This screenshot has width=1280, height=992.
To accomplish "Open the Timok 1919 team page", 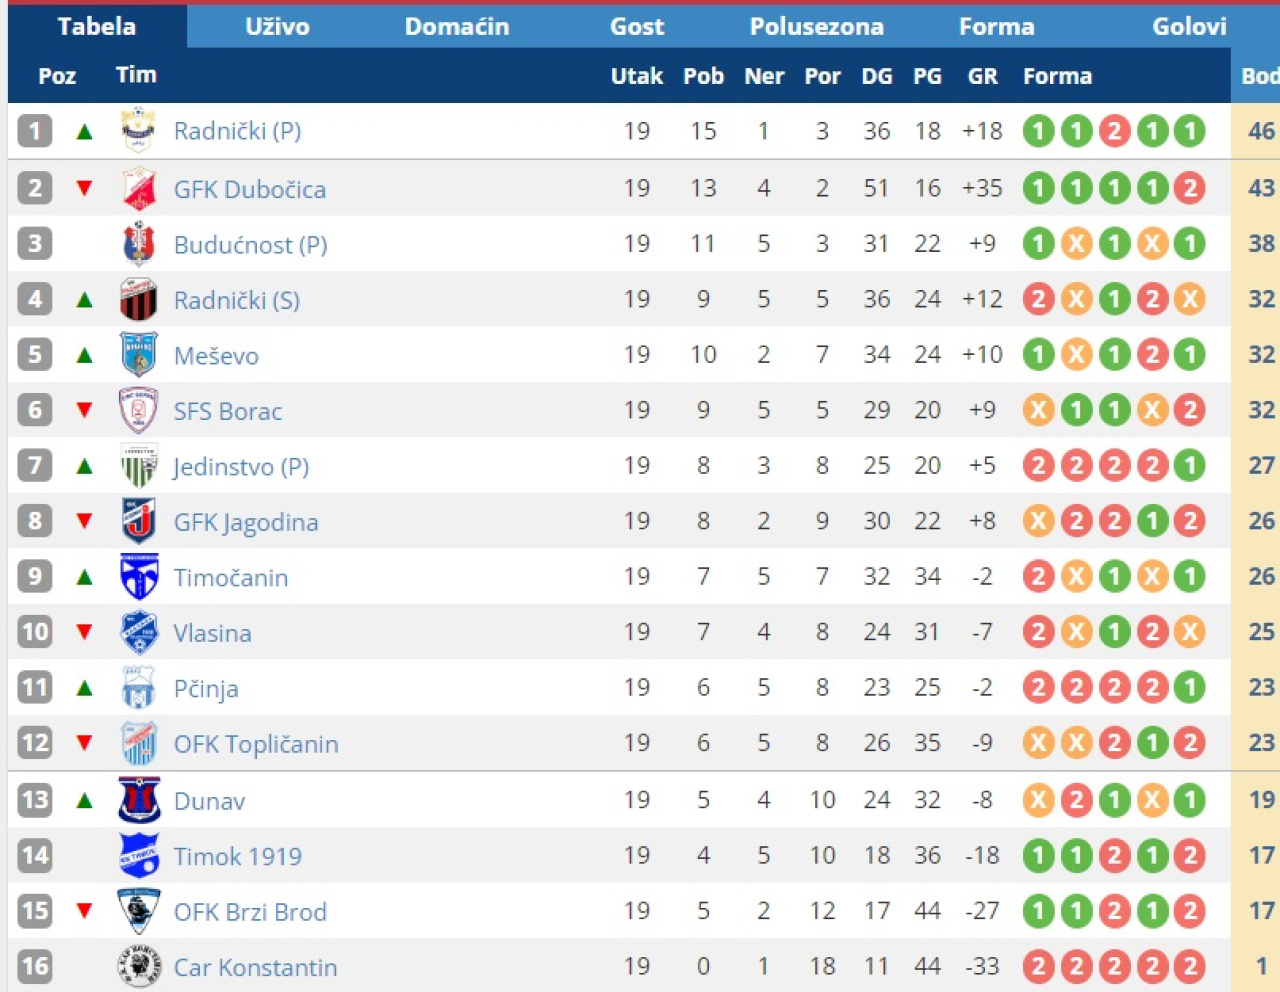I will [237, 856].
